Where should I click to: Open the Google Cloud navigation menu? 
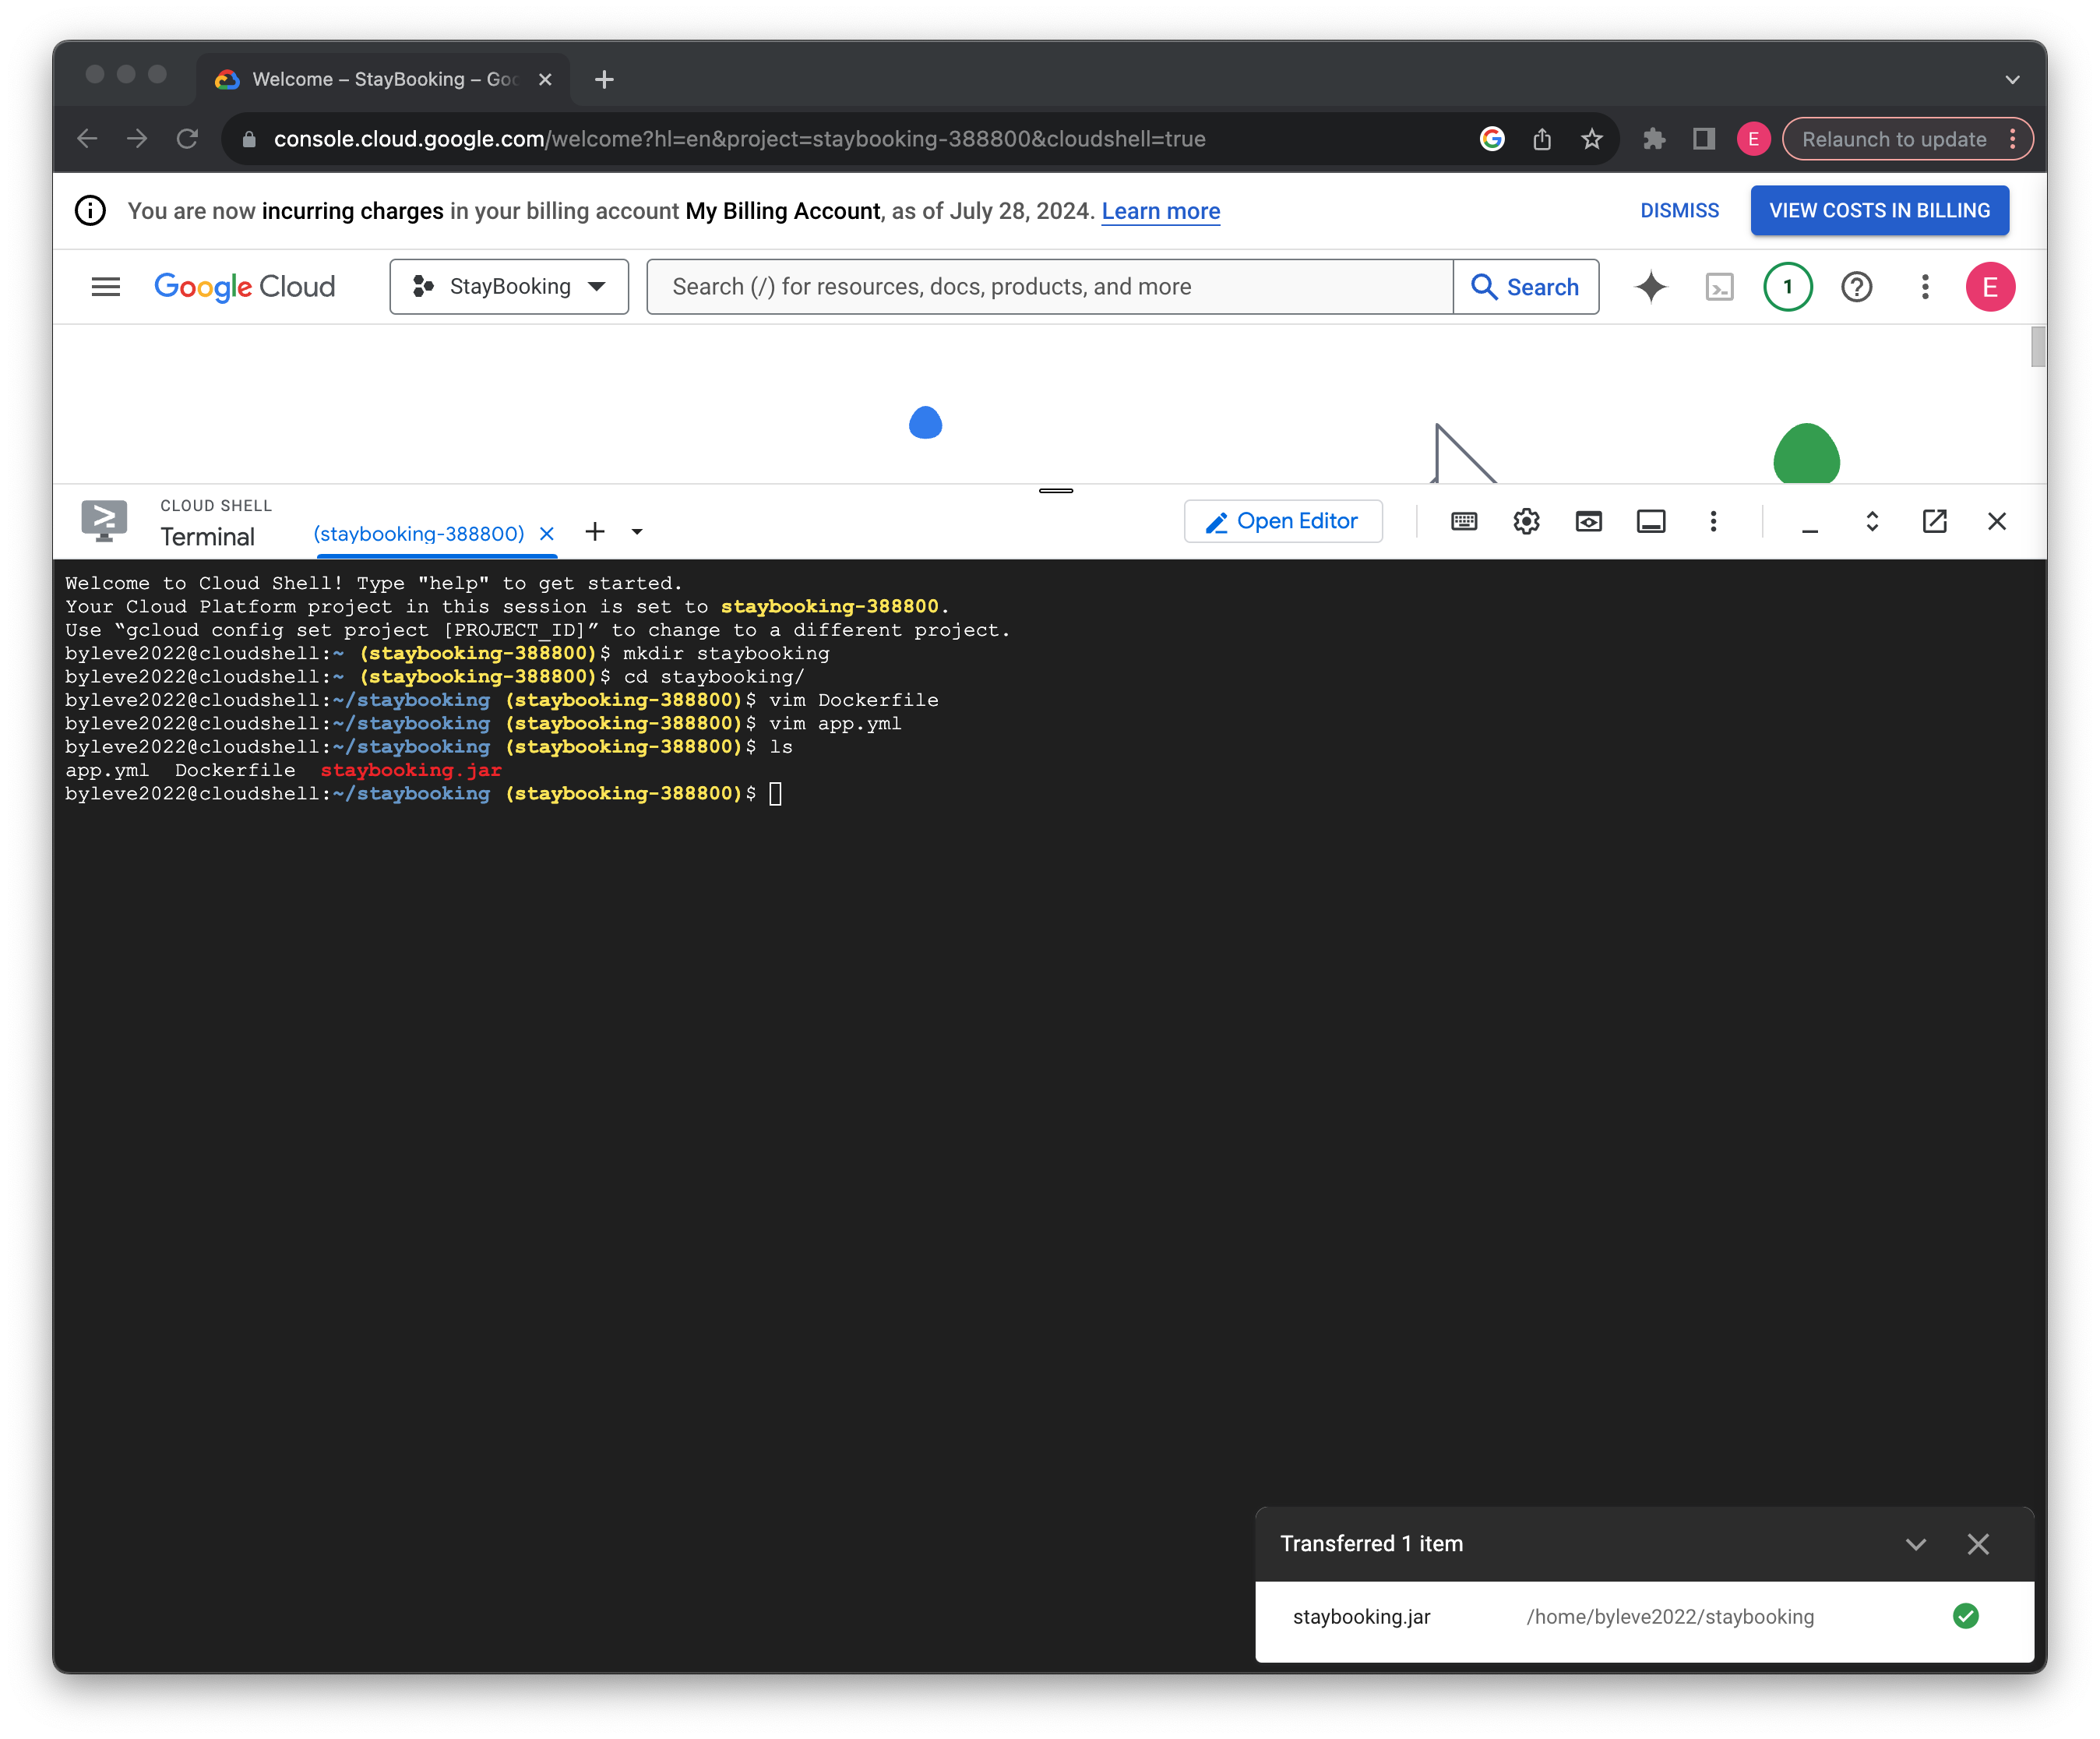[x=105, y=287]
